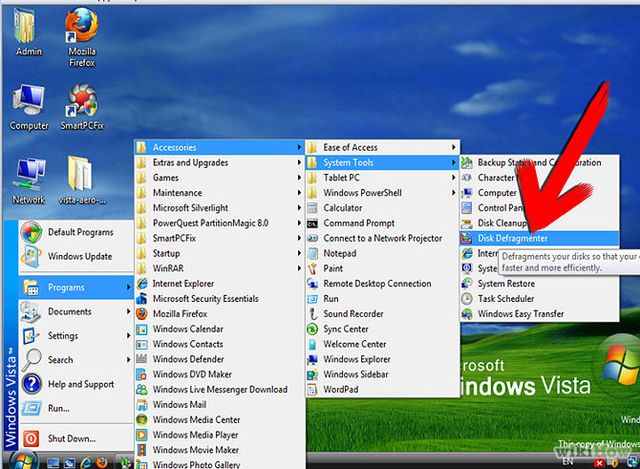Open Connect to a Network Projector
The image size is (640, 469).
pos(382,238)
